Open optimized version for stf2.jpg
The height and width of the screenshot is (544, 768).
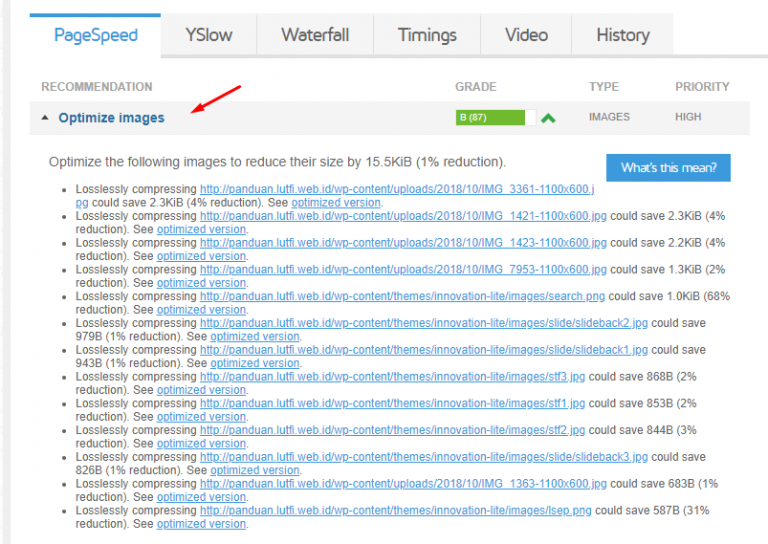(201, 444)
